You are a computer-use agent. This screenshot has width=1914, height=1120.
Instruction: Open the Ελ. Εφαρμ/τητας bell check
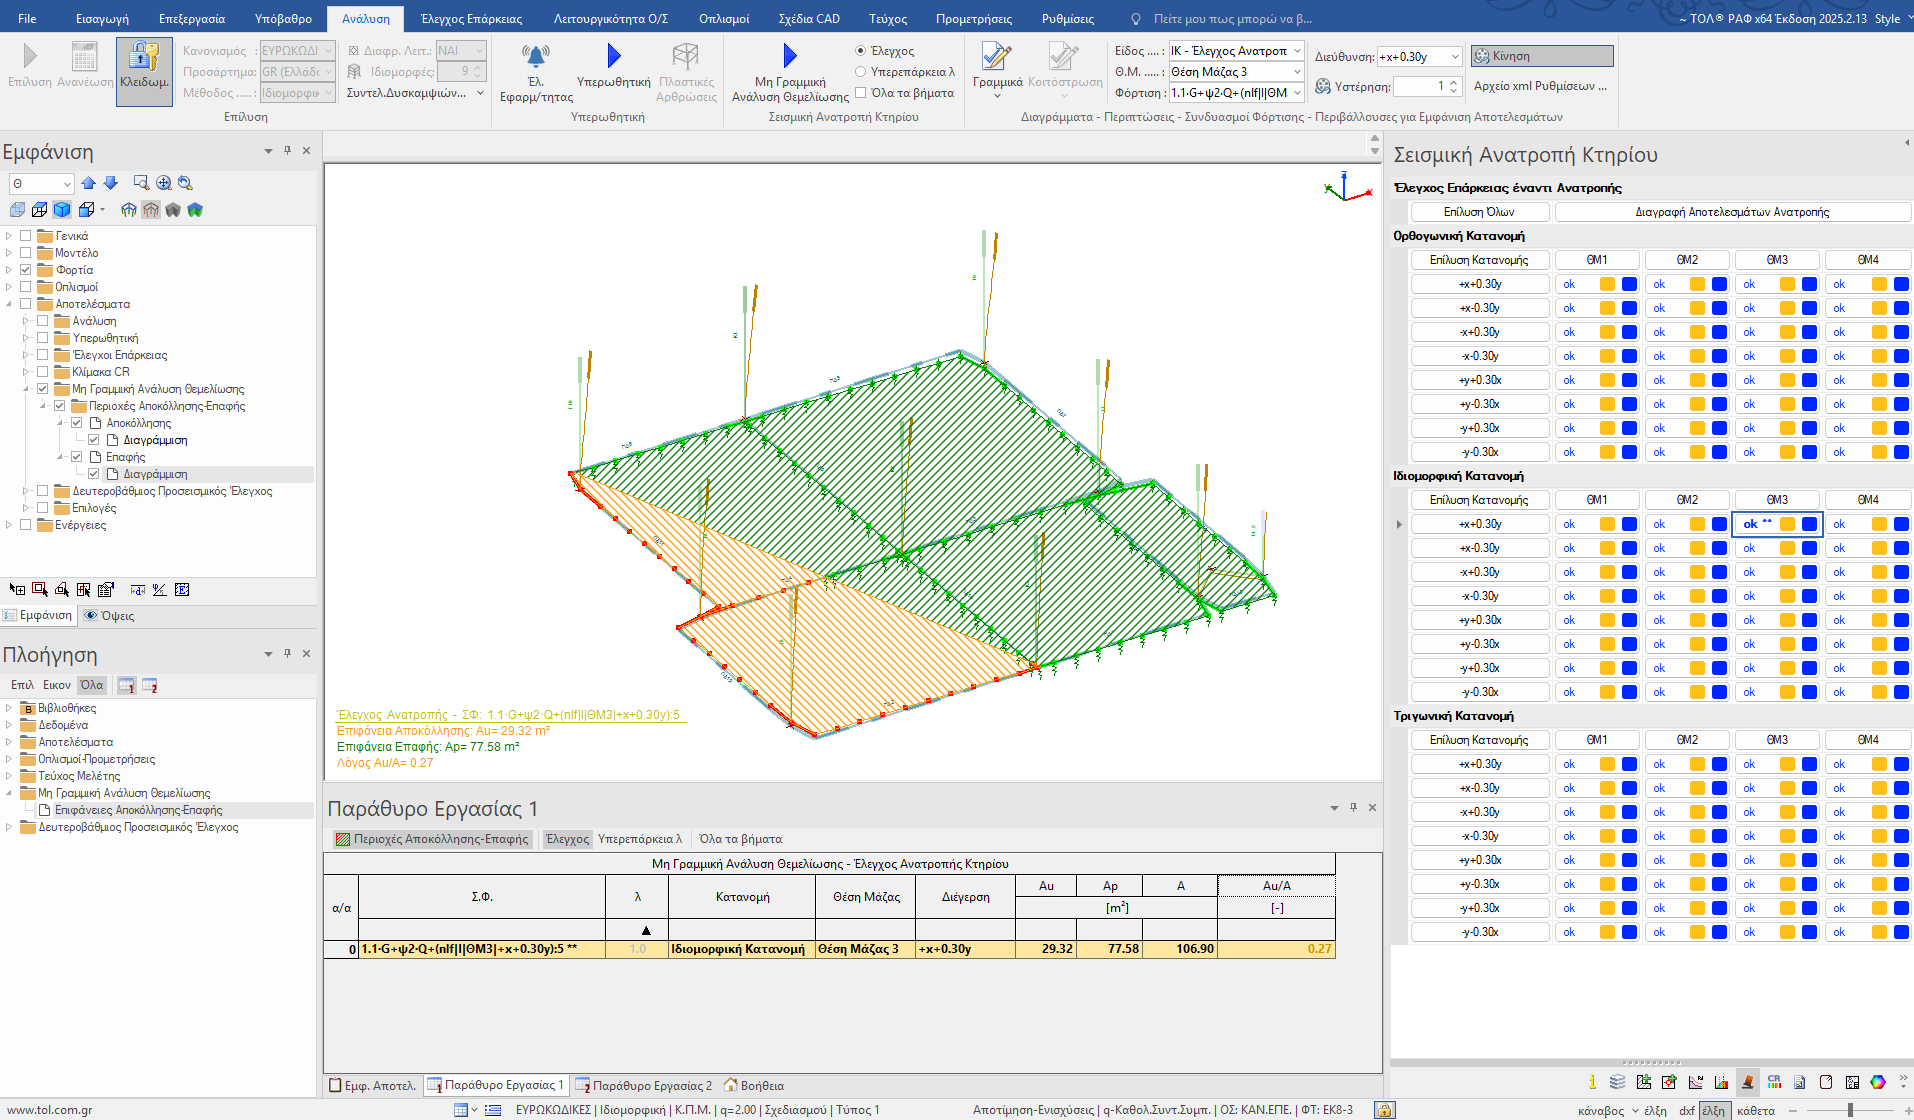click(536, 57)
